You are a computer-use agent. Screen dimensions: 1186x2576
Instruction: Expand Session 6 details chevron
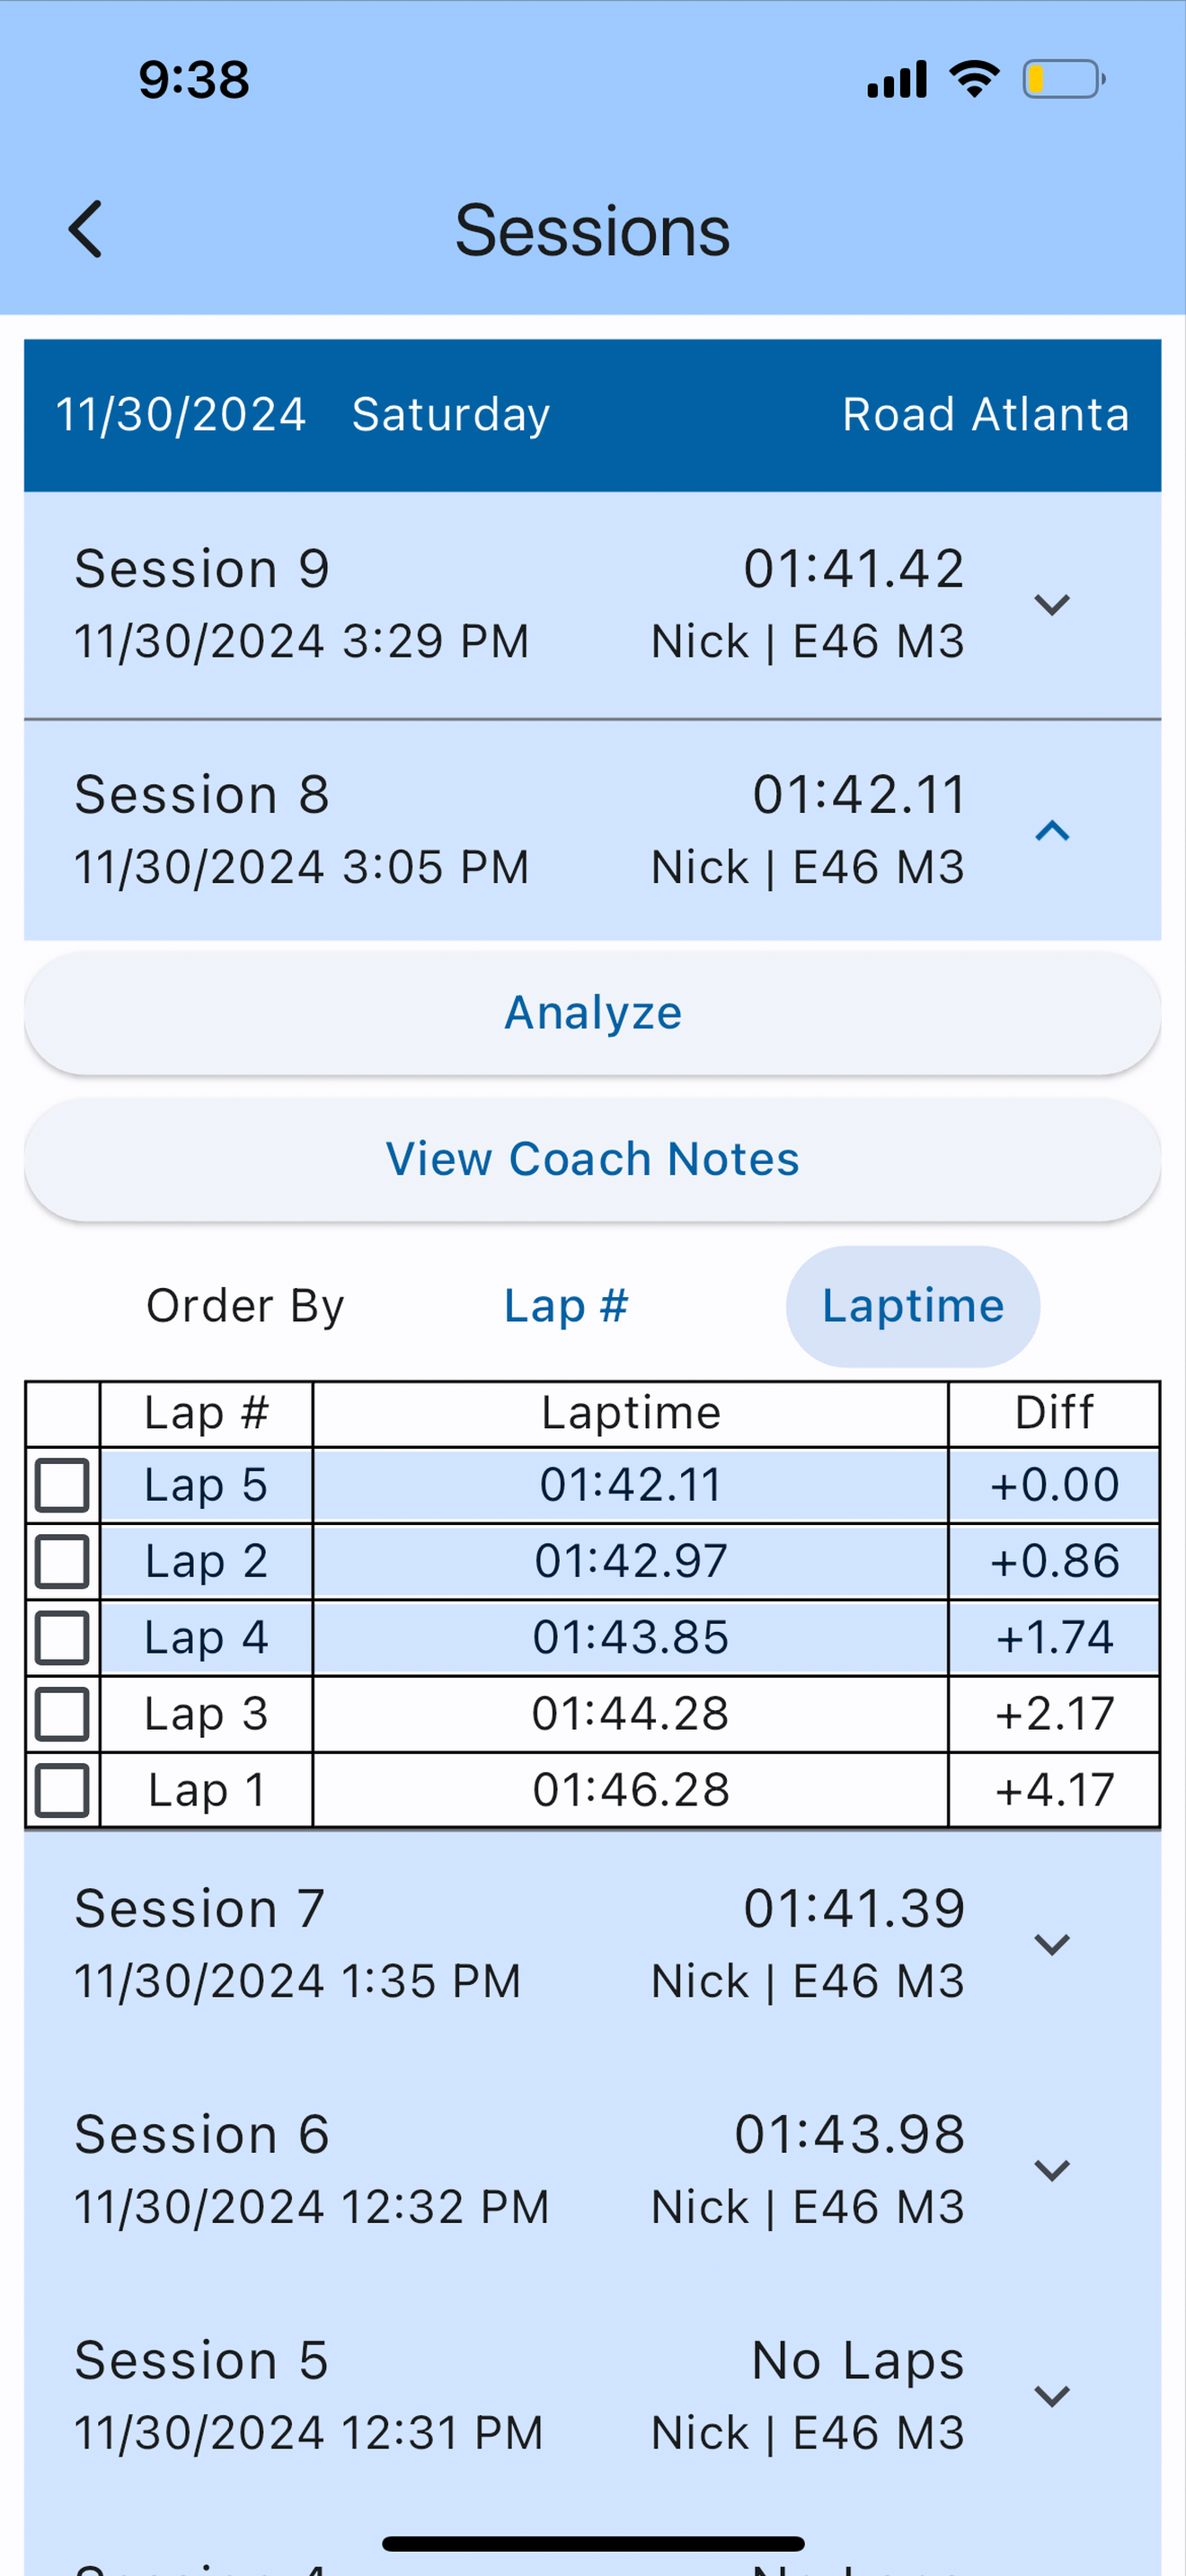(1052, 2171)
